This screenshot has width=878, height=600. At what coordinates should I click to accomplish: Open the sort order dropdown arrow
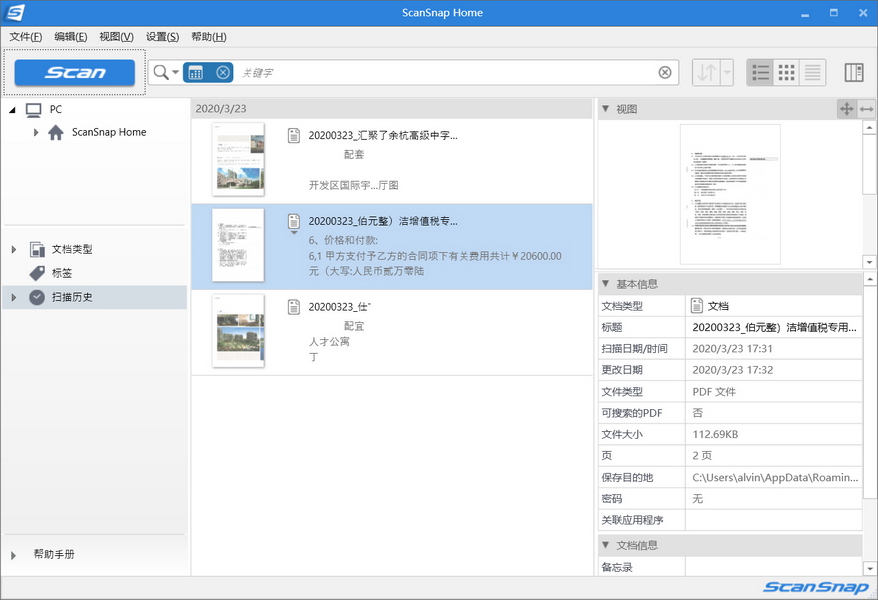click(x=726, y=72)
